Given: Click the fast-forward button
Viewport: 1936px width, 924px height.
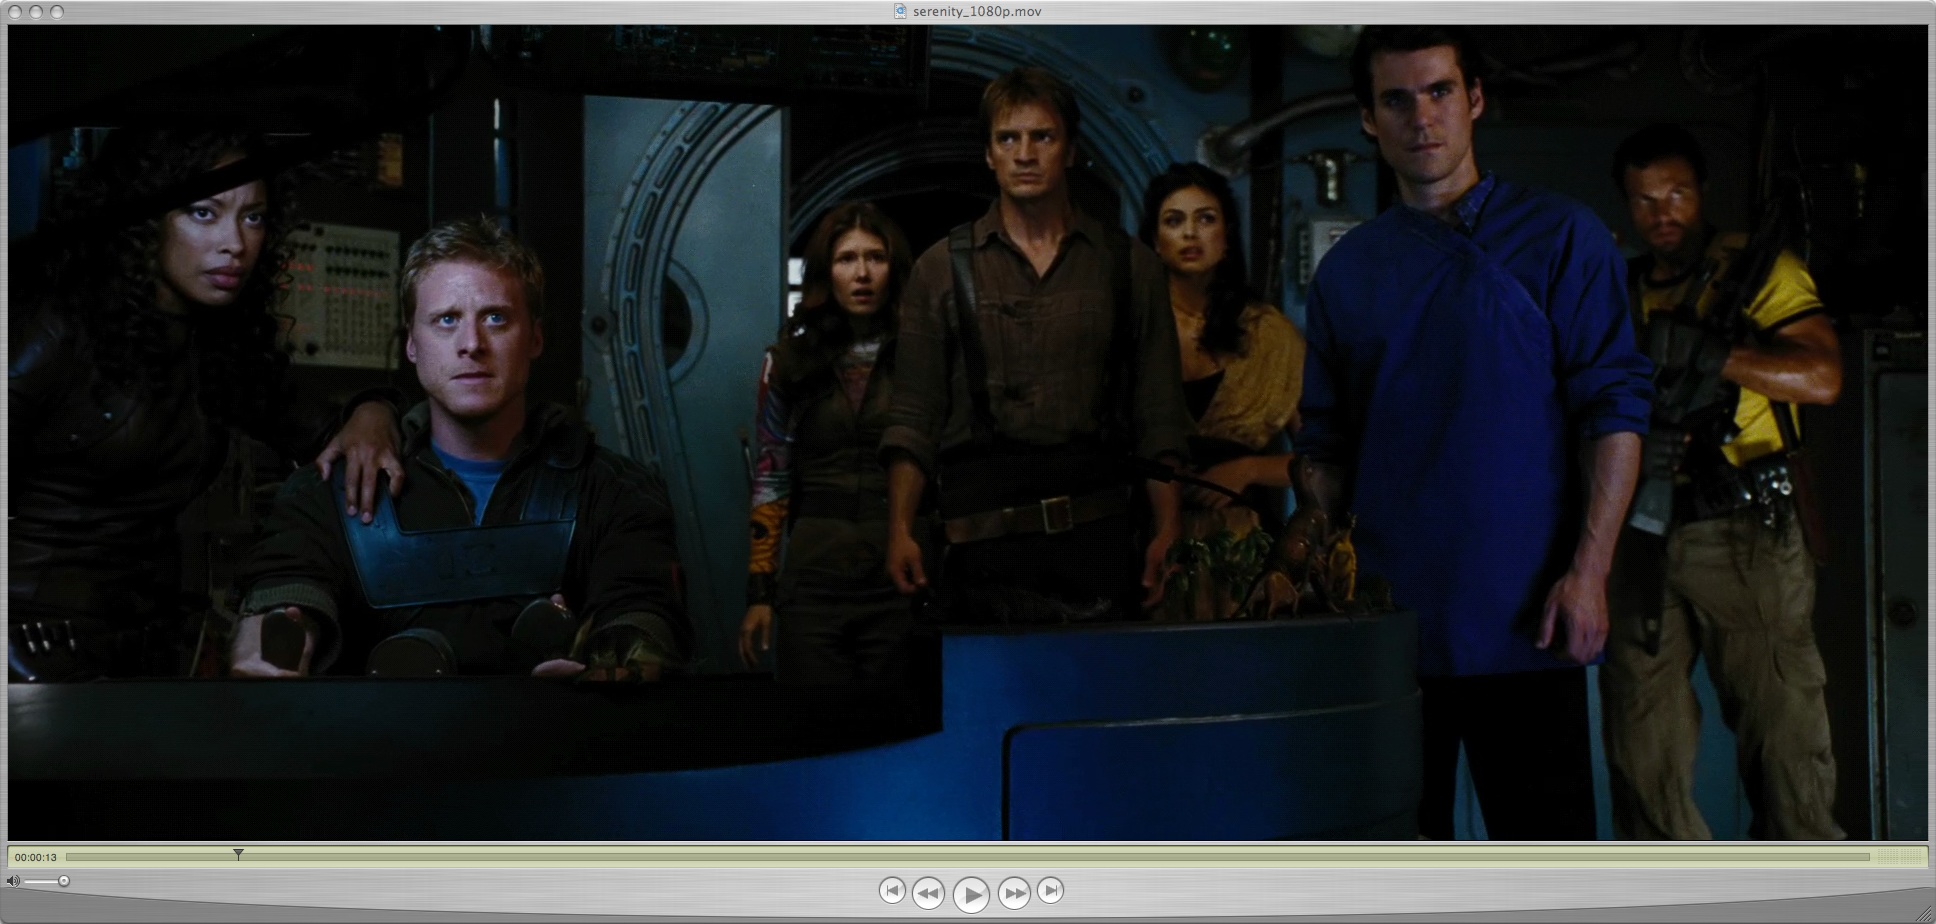Looking at the screenshot, I should tap(1013, 893).
